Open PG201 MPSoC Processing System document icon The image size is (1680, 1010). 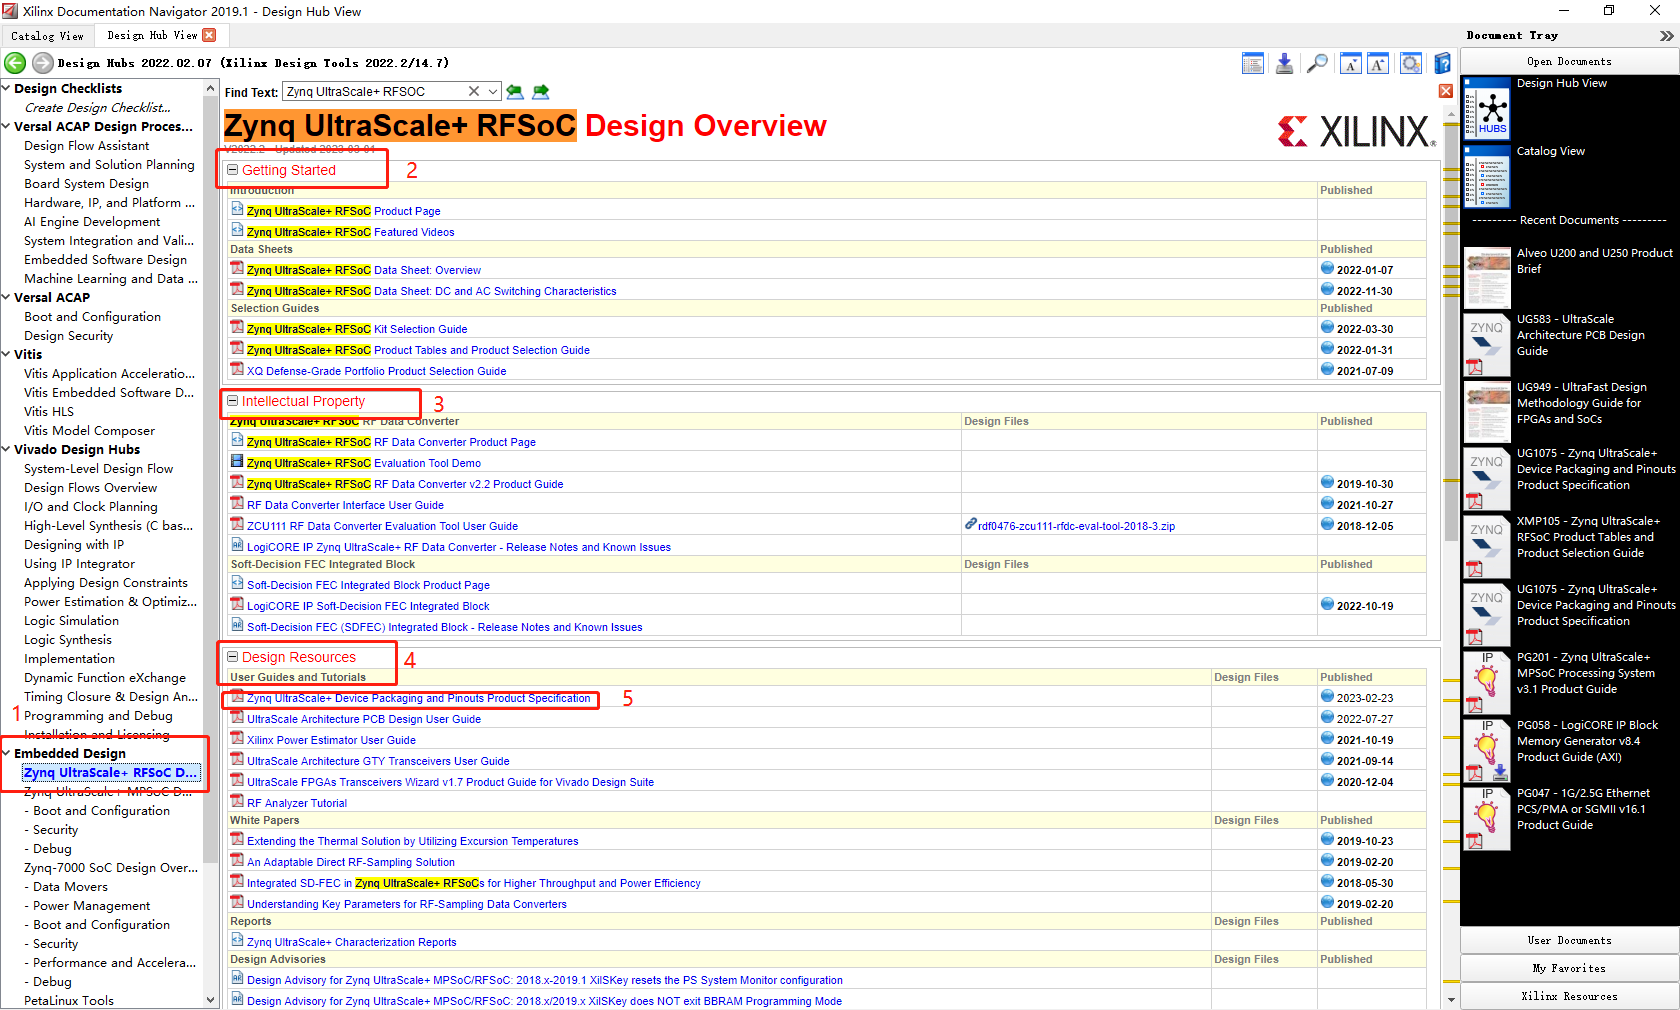click(x=1487, y=684)
